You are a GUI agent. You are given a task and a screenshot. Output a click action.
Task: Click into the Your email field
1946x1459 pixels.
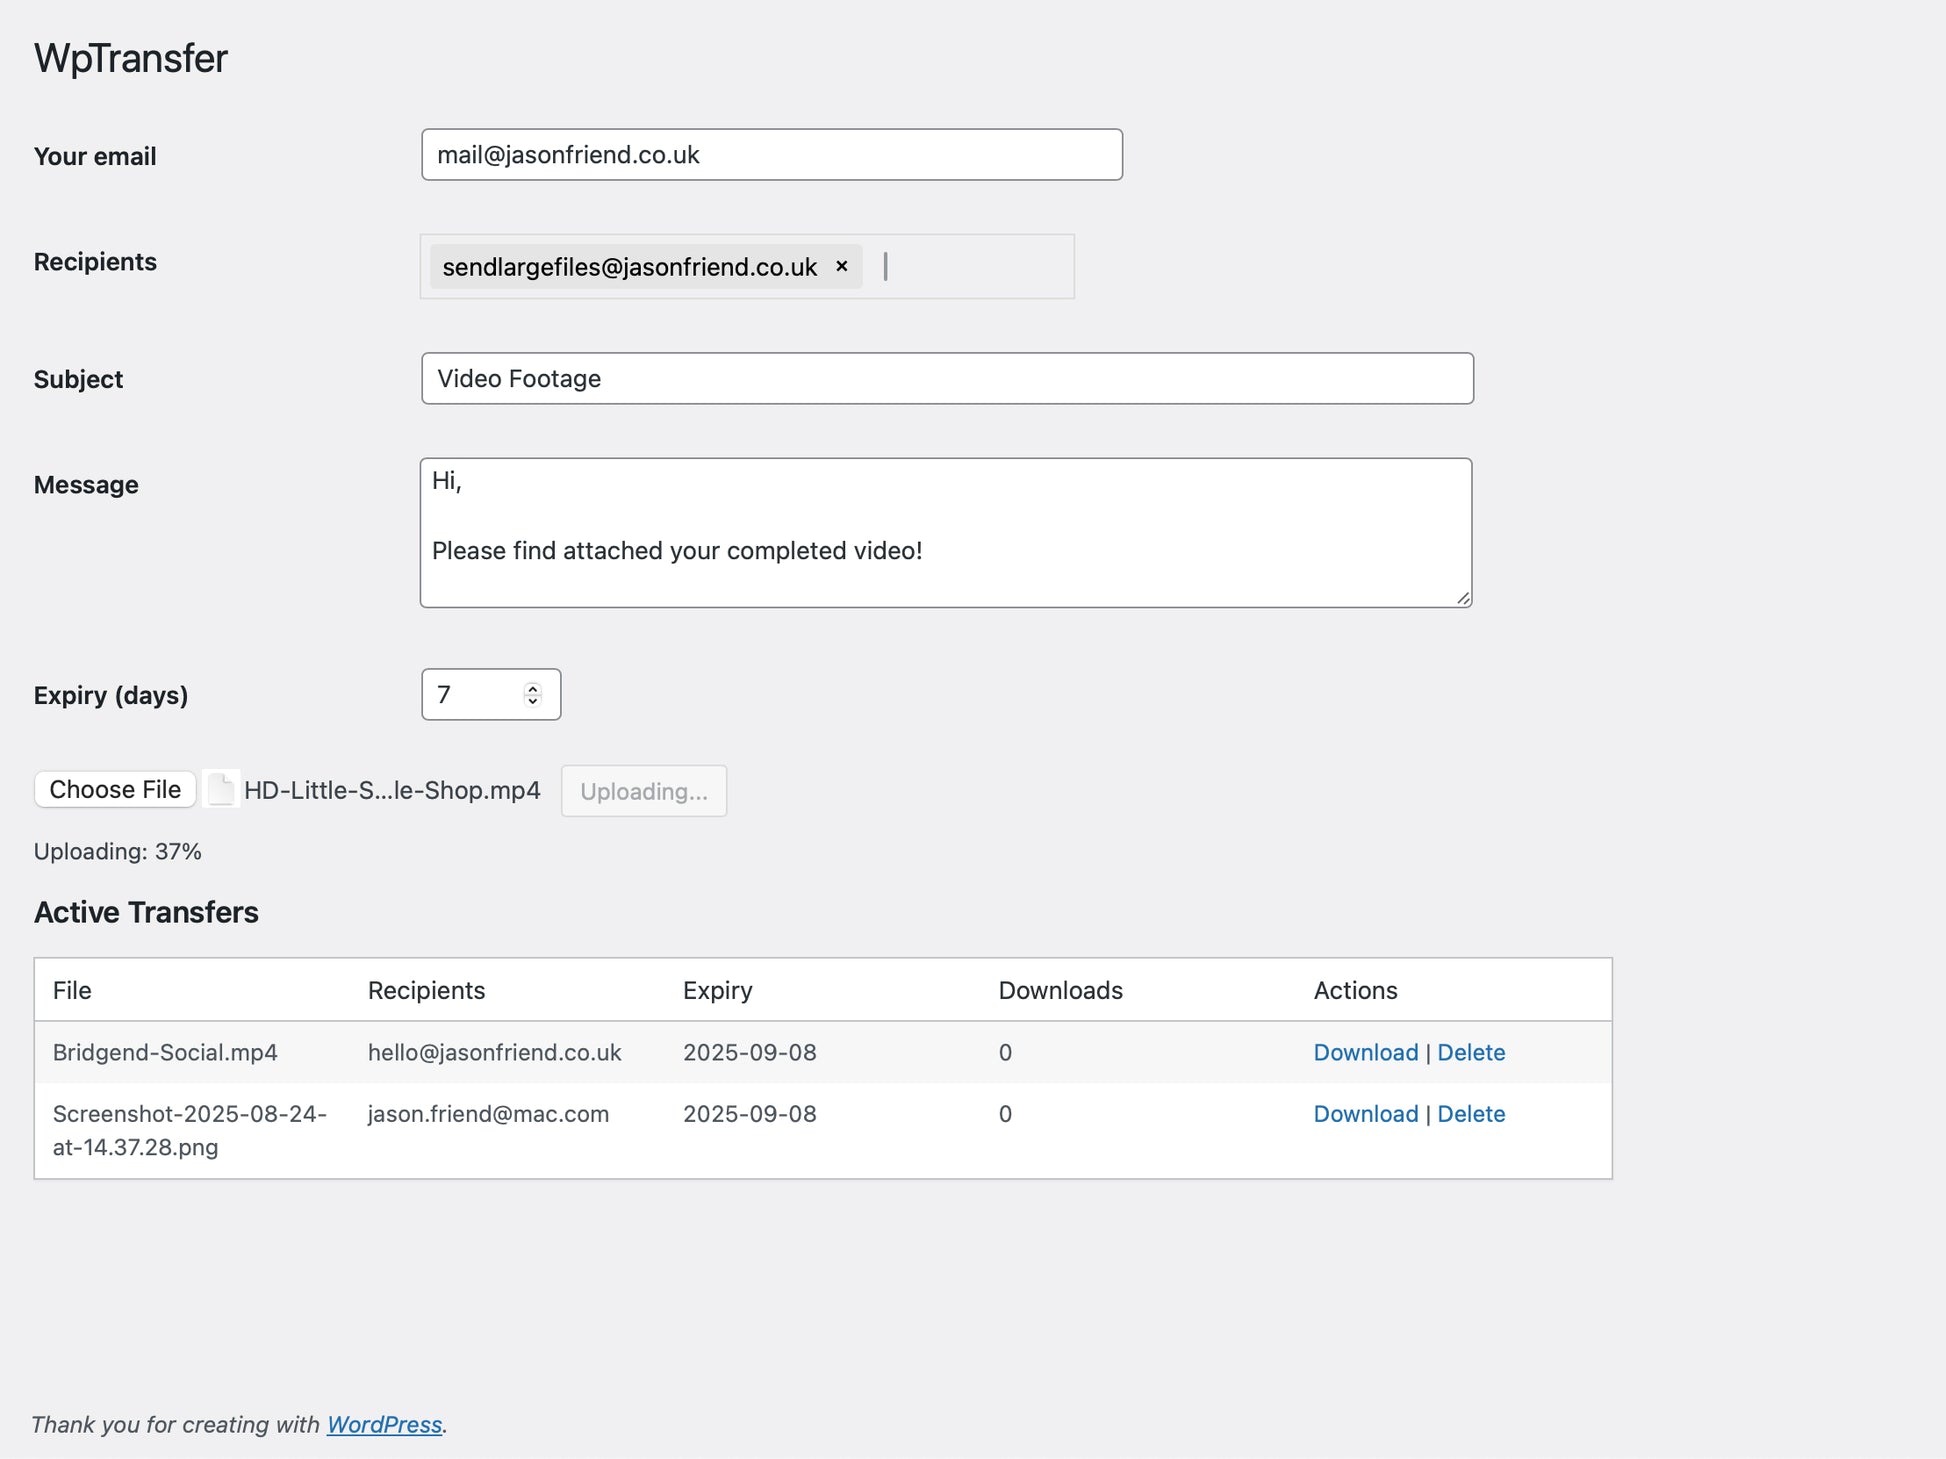771,155
